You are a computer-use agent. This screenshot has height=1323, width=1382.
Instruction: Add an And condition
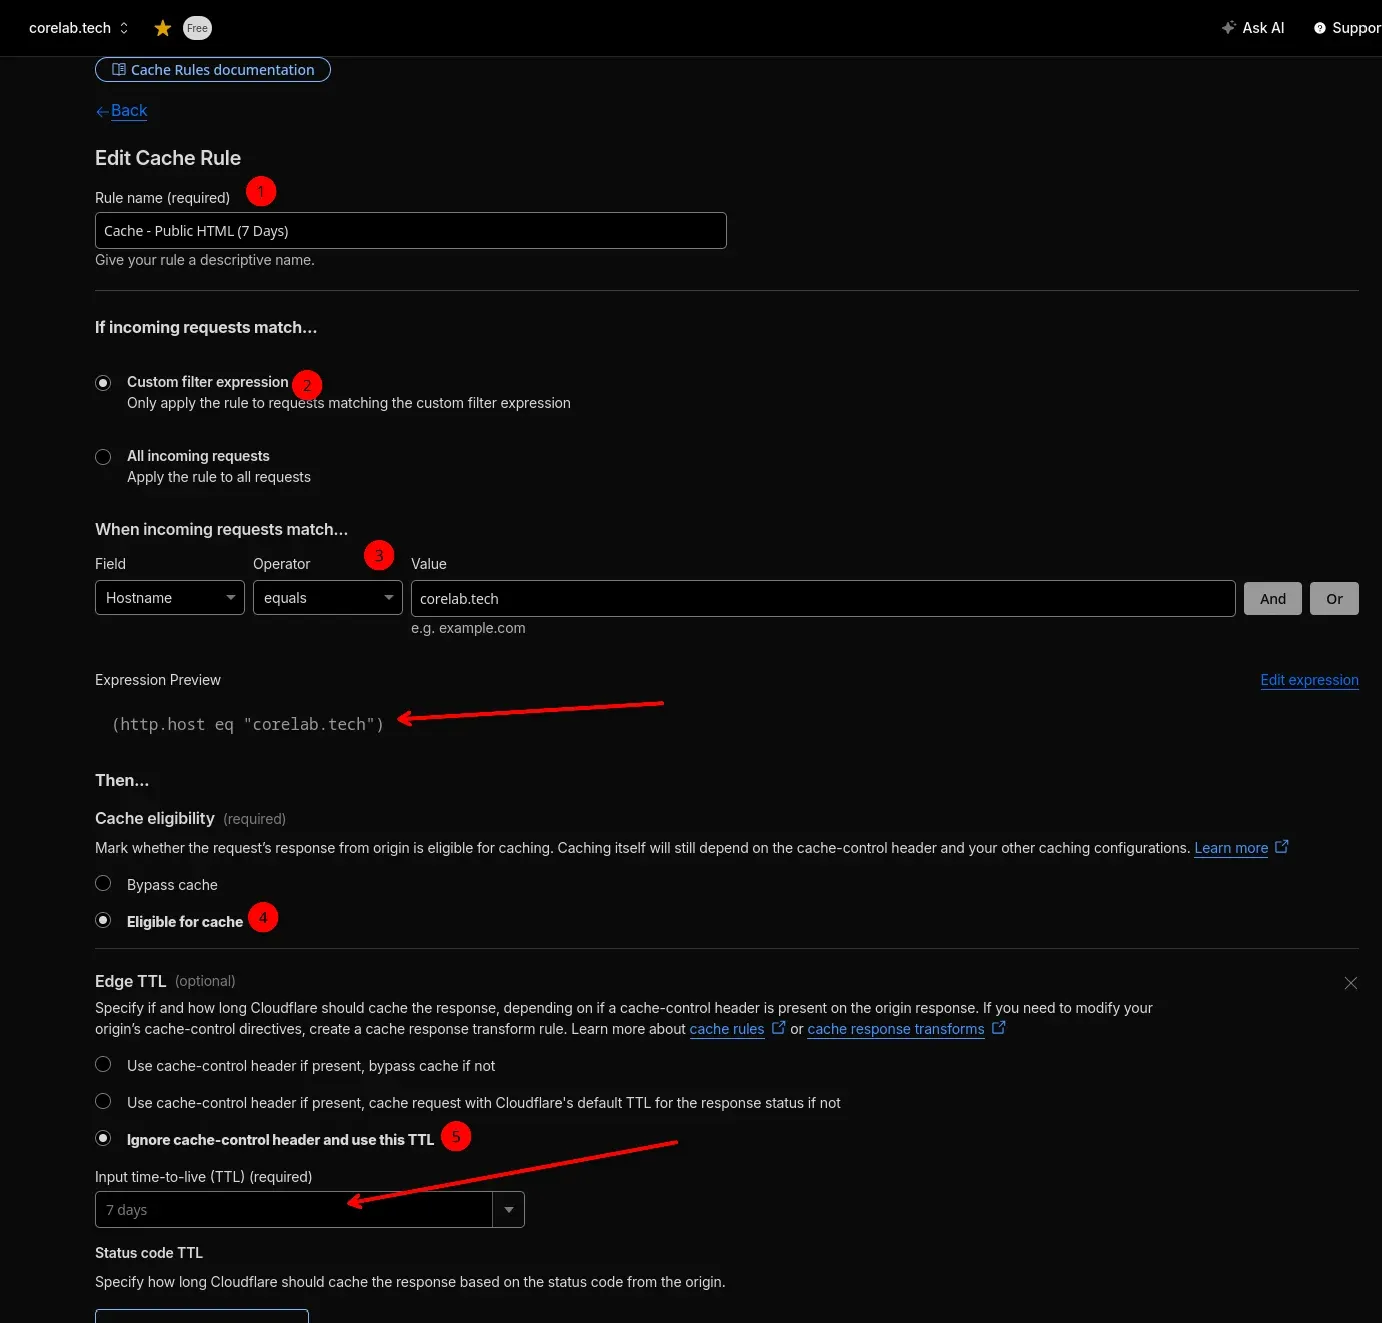click(1273, 599)
